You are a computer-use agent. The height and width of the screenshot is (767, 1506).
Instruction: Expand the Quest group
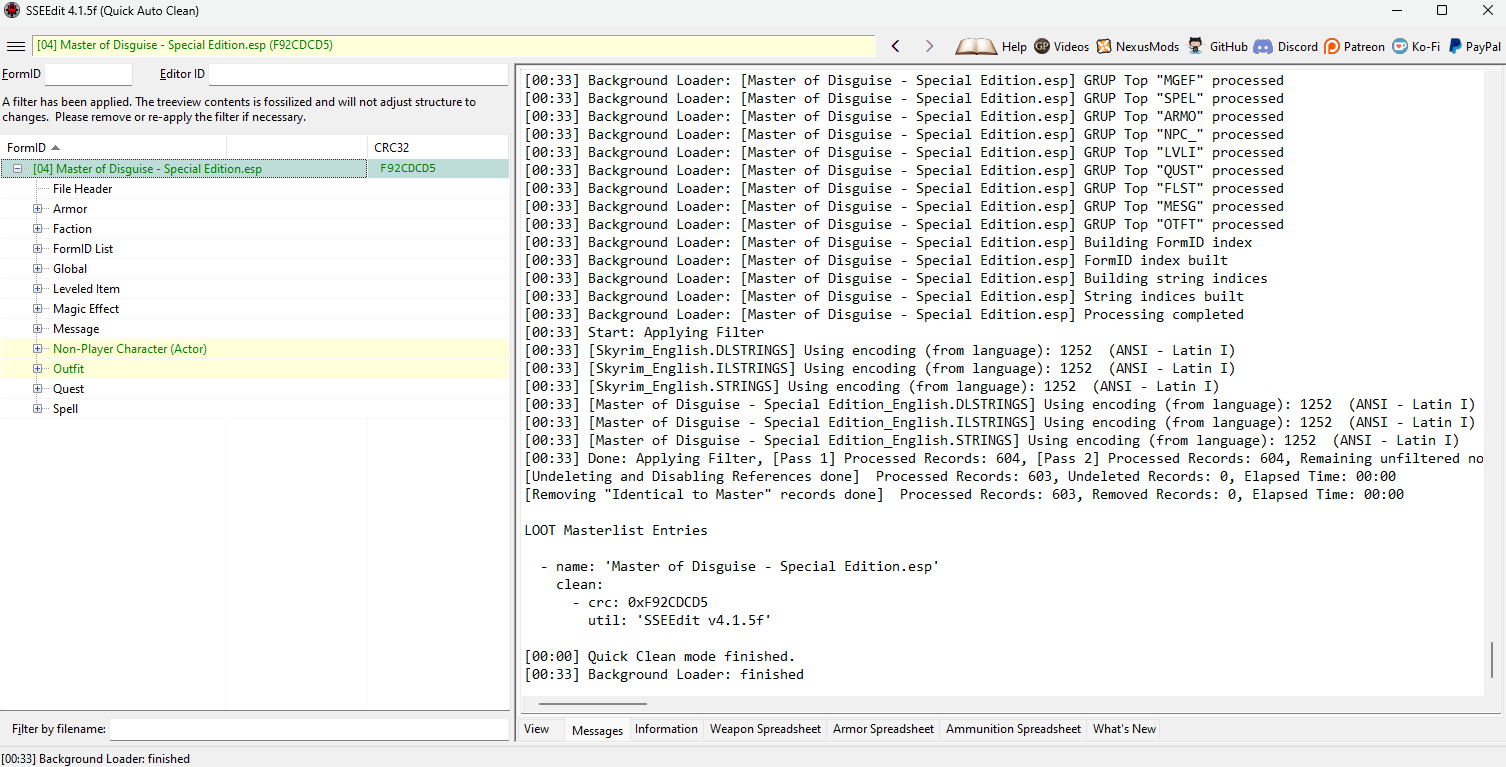(x=38, y=389)
